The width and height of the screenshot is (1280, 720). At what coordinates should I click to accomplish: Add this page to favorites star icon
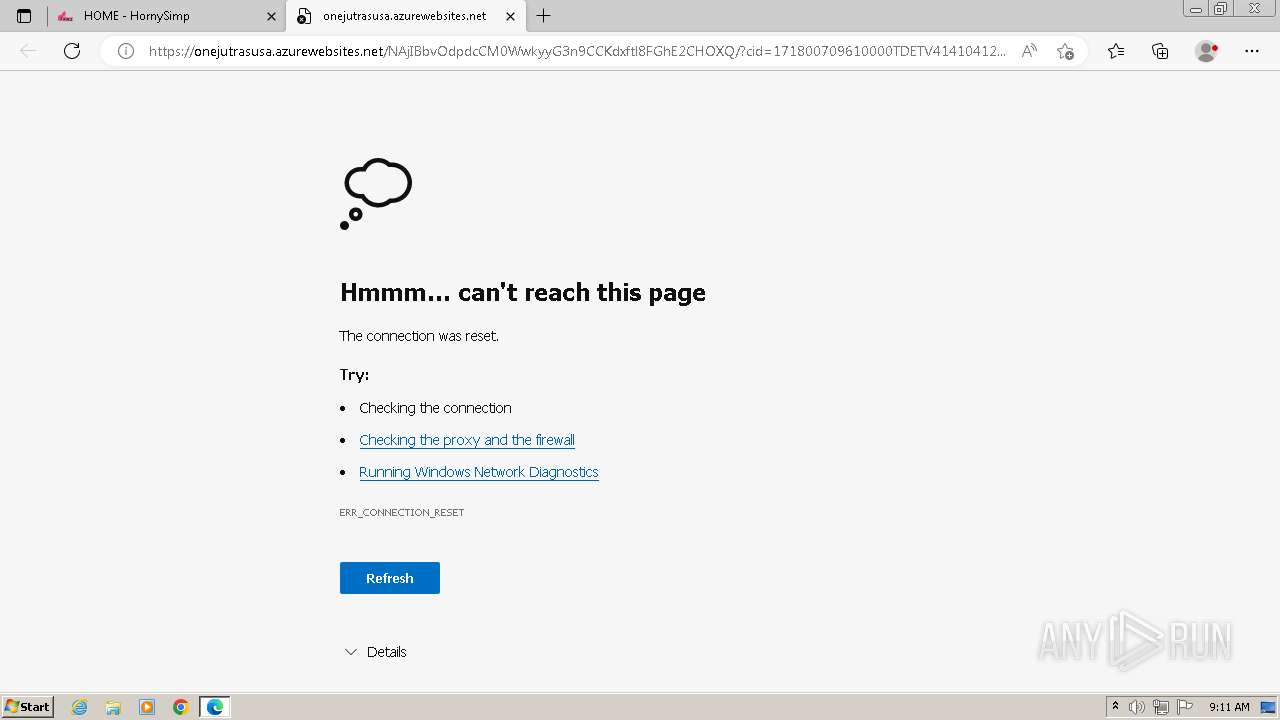coord(1065,51)
